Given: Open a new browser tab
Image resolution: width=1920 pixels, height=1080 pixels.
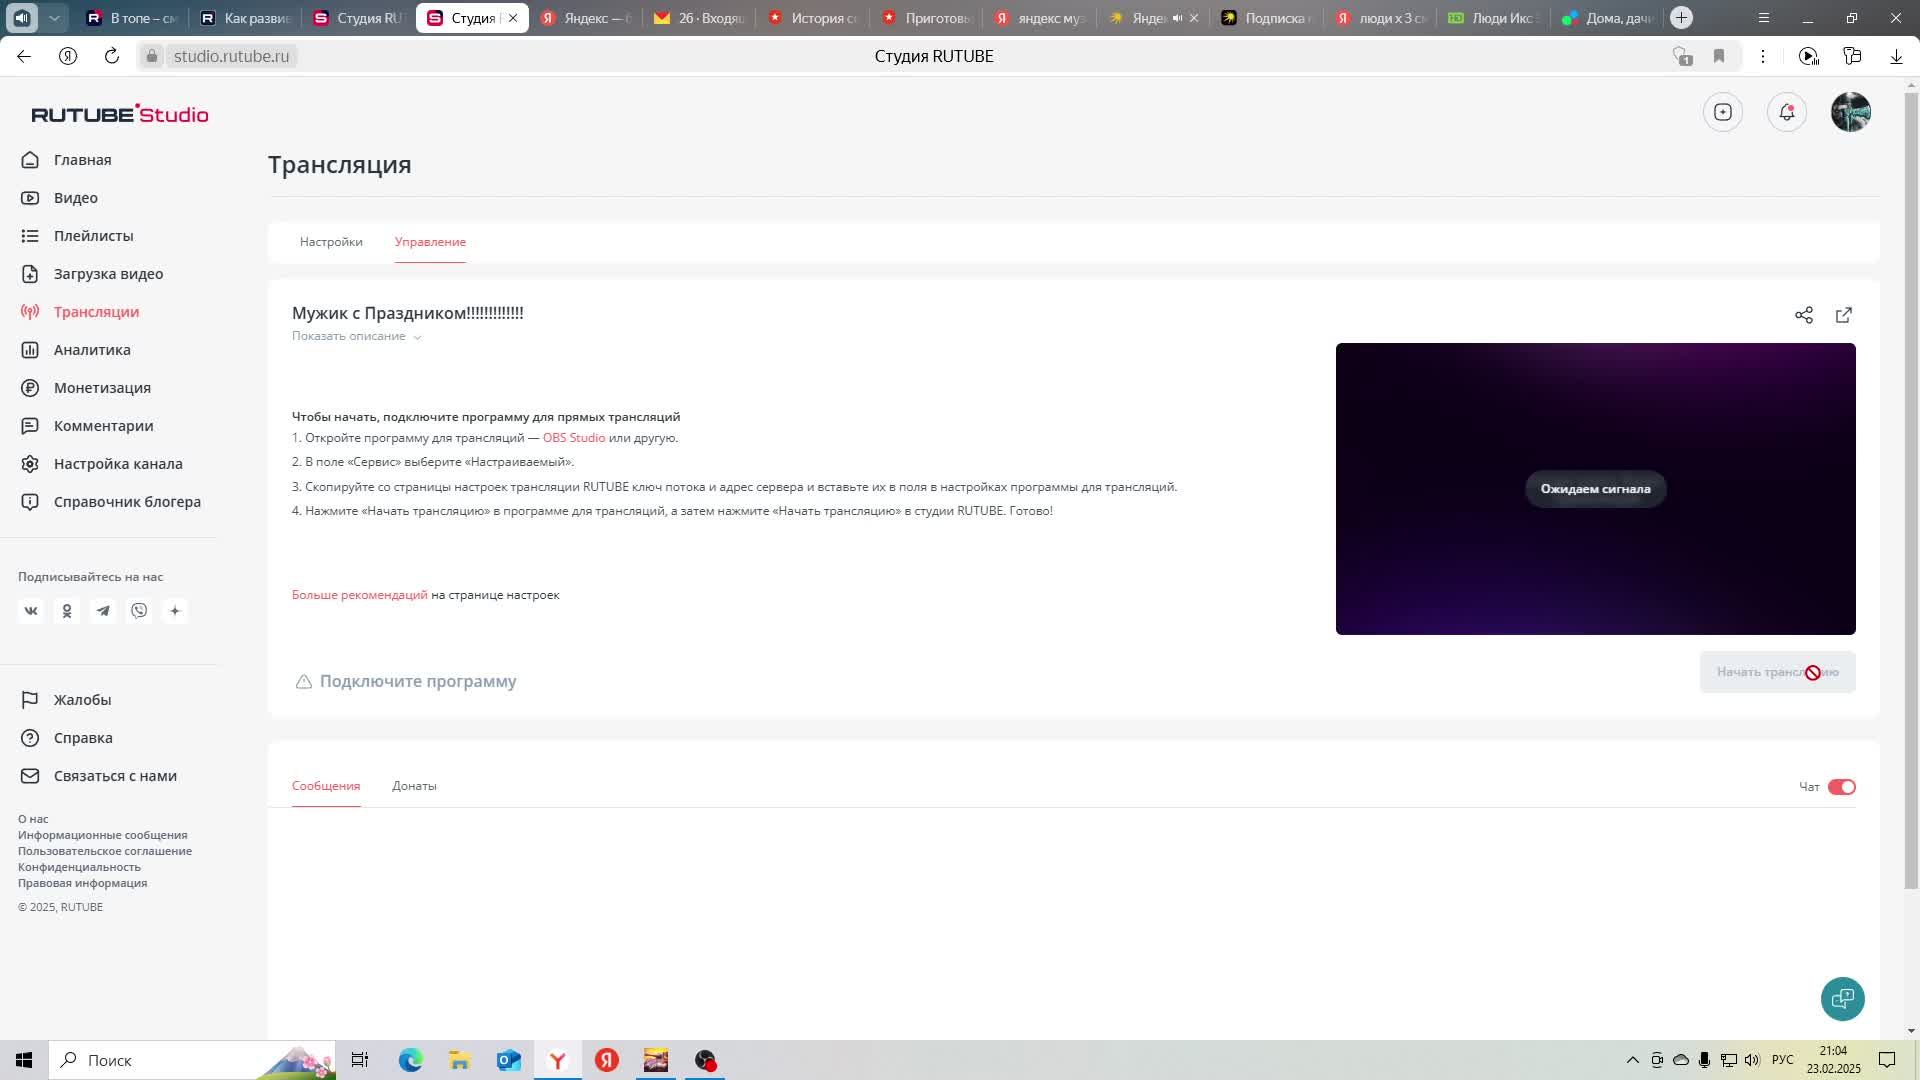Looking at the screenshot, I should click(1682, 18).
